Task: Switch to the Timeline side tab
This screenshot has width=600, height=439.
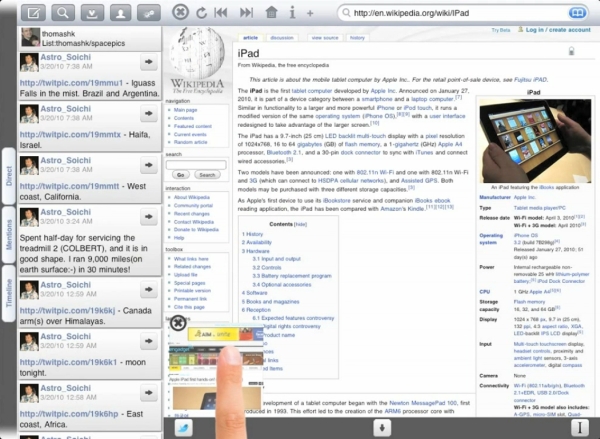Action: [x=9, y=293]
